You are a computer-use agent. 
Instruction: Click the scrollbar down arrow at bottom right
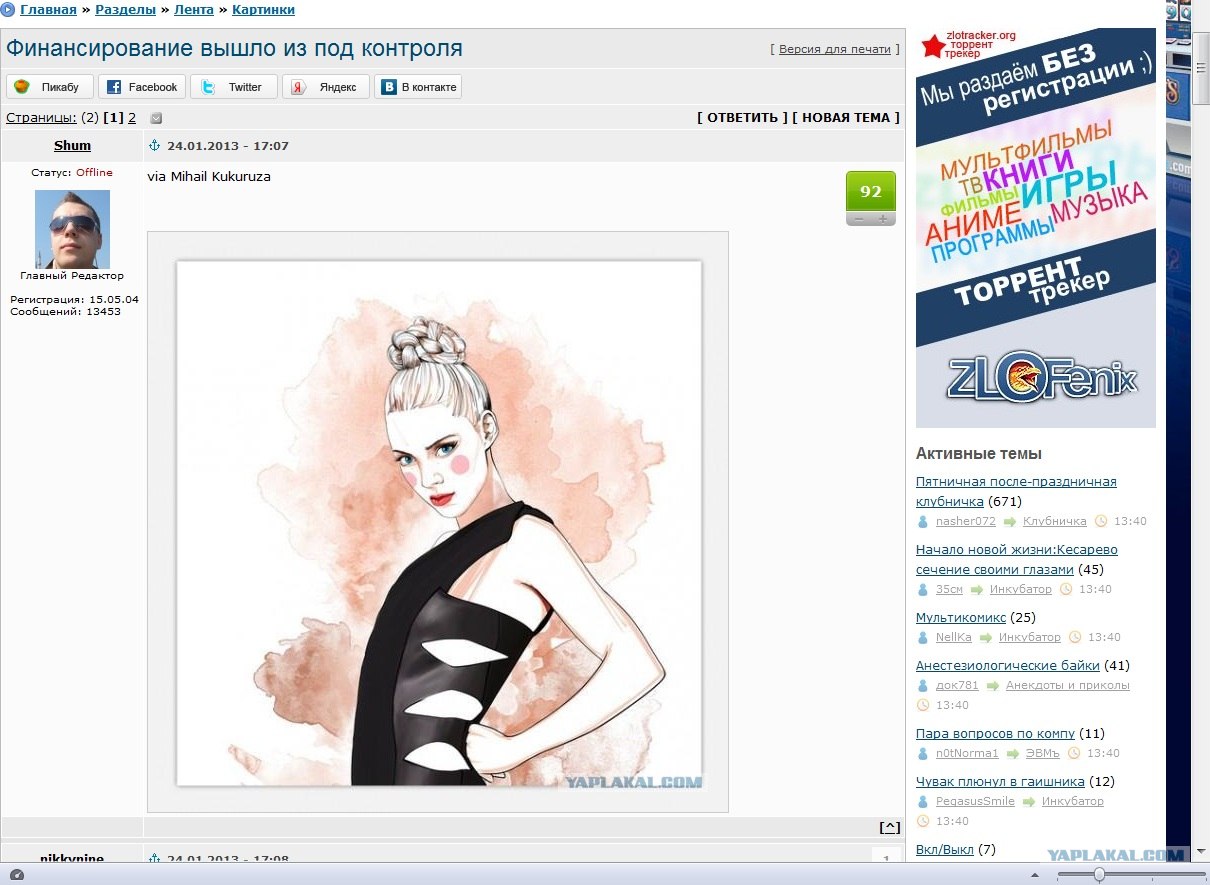coord(1202,852)
